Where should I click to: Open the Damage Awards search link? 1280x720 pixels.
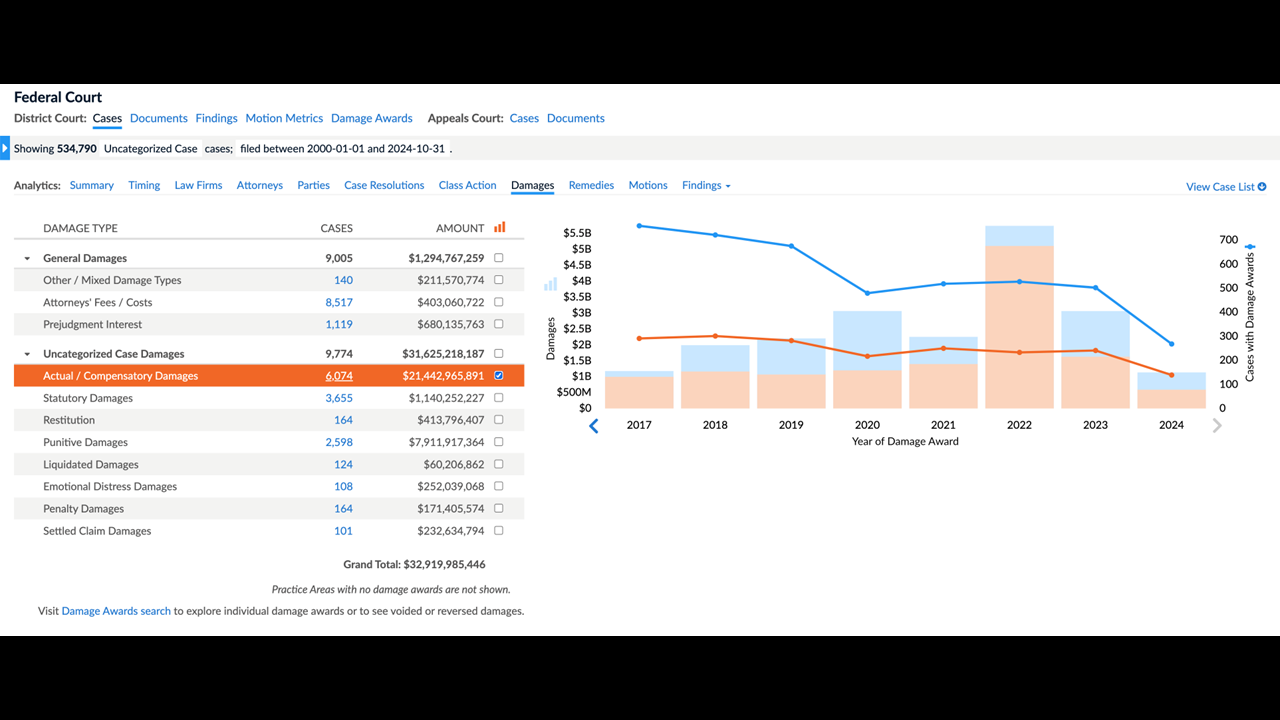116,611
